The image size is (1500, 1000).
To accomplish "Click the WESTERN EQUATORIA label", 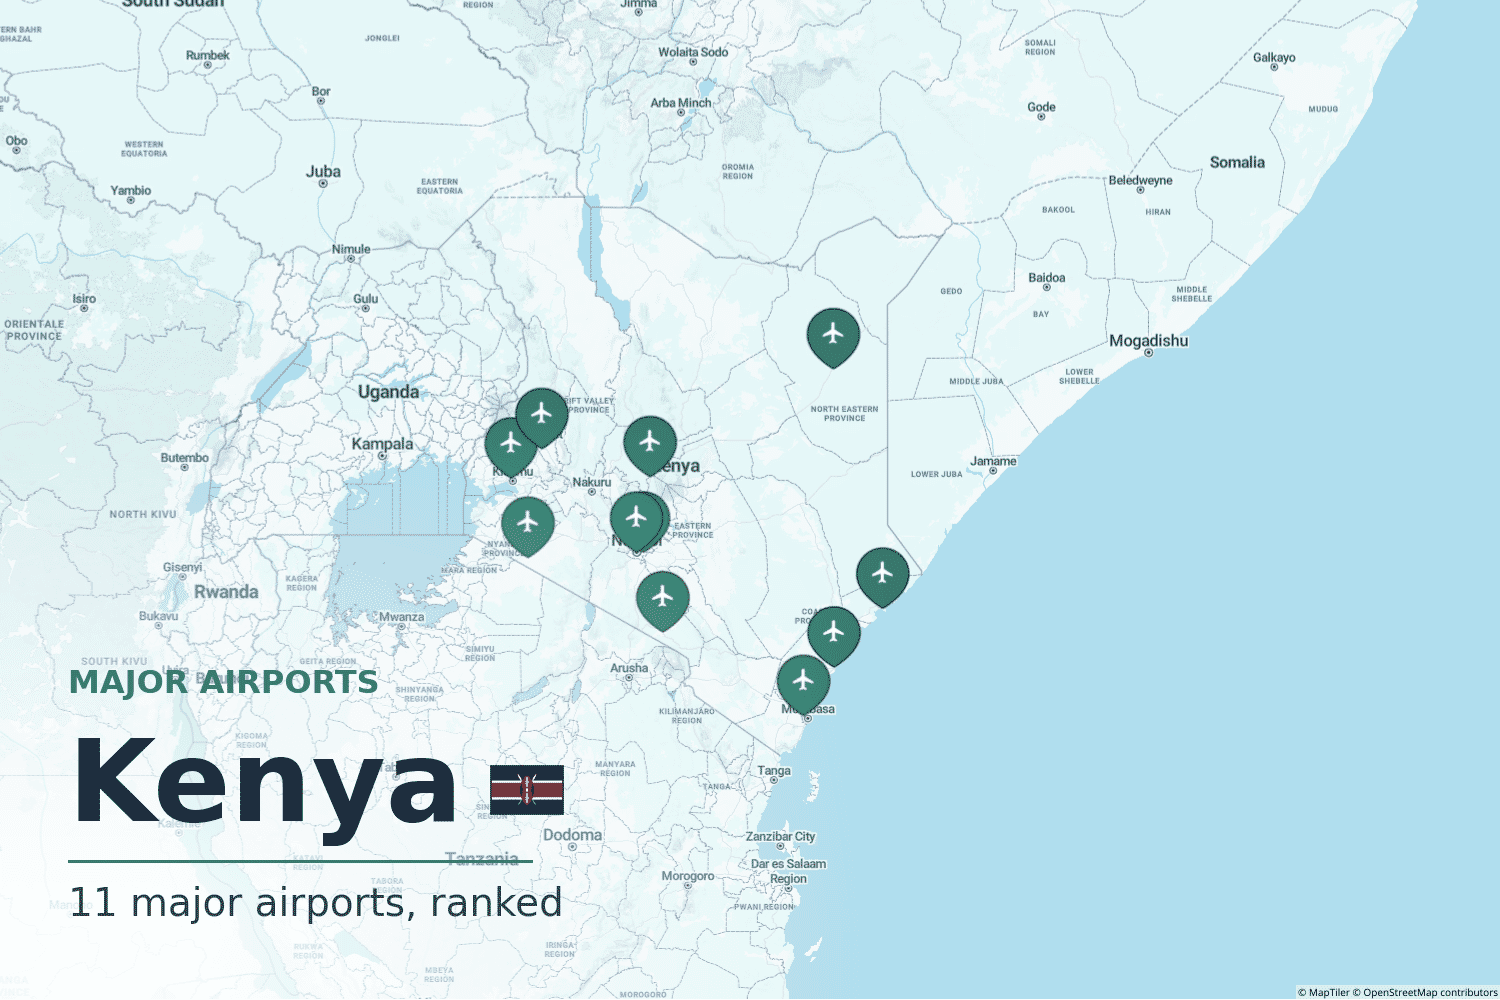I will pos(144,149).
